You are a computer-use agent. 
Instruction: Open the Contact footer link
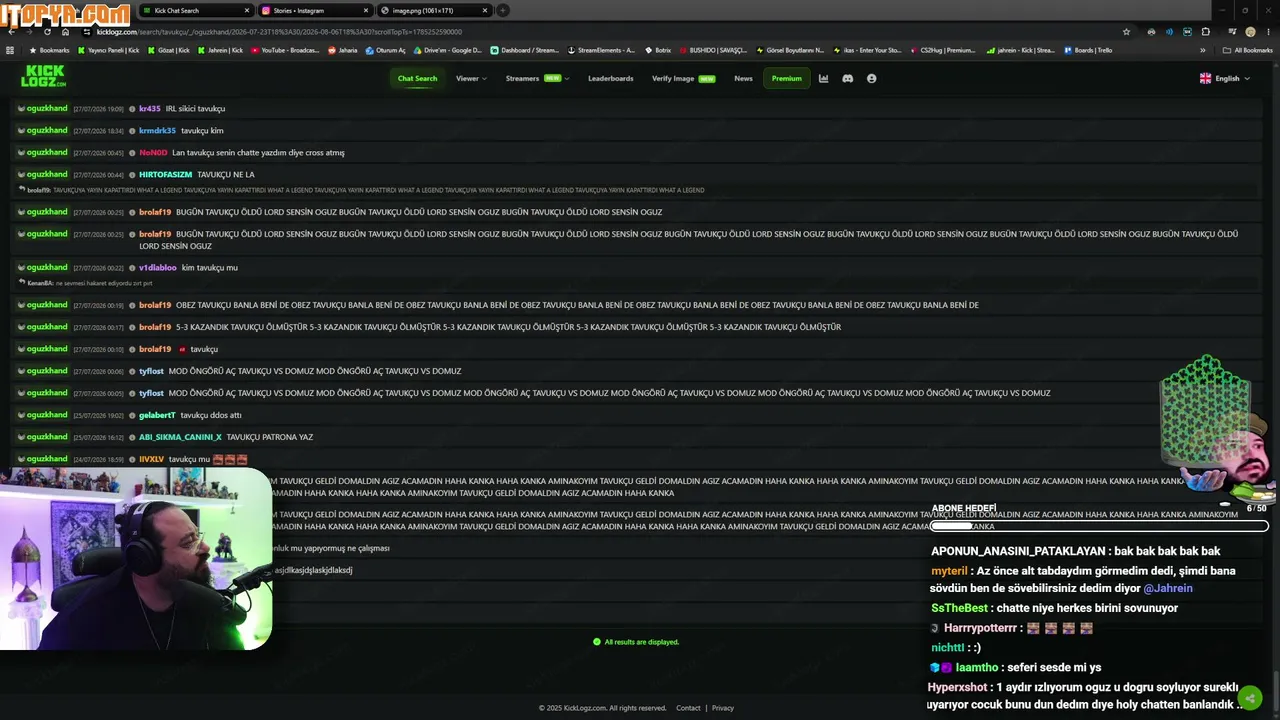688,708
